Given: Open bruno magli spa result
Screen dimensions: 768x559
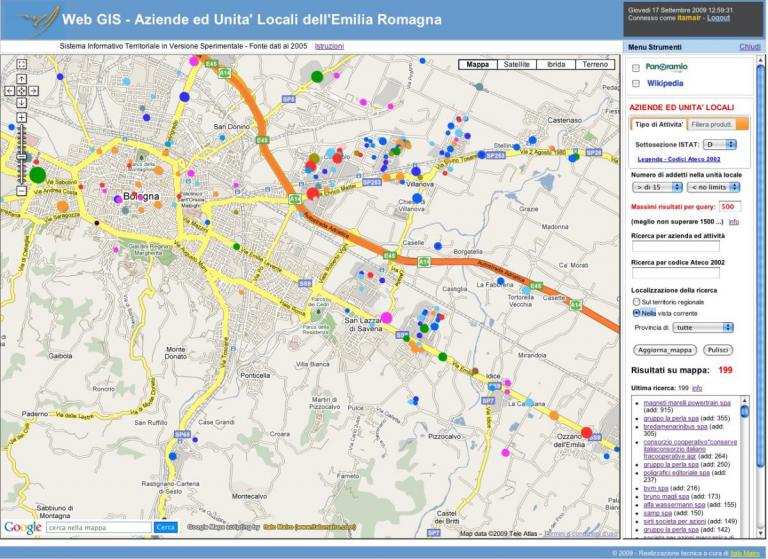Looking at the screenshot, I should click(666, 496).
